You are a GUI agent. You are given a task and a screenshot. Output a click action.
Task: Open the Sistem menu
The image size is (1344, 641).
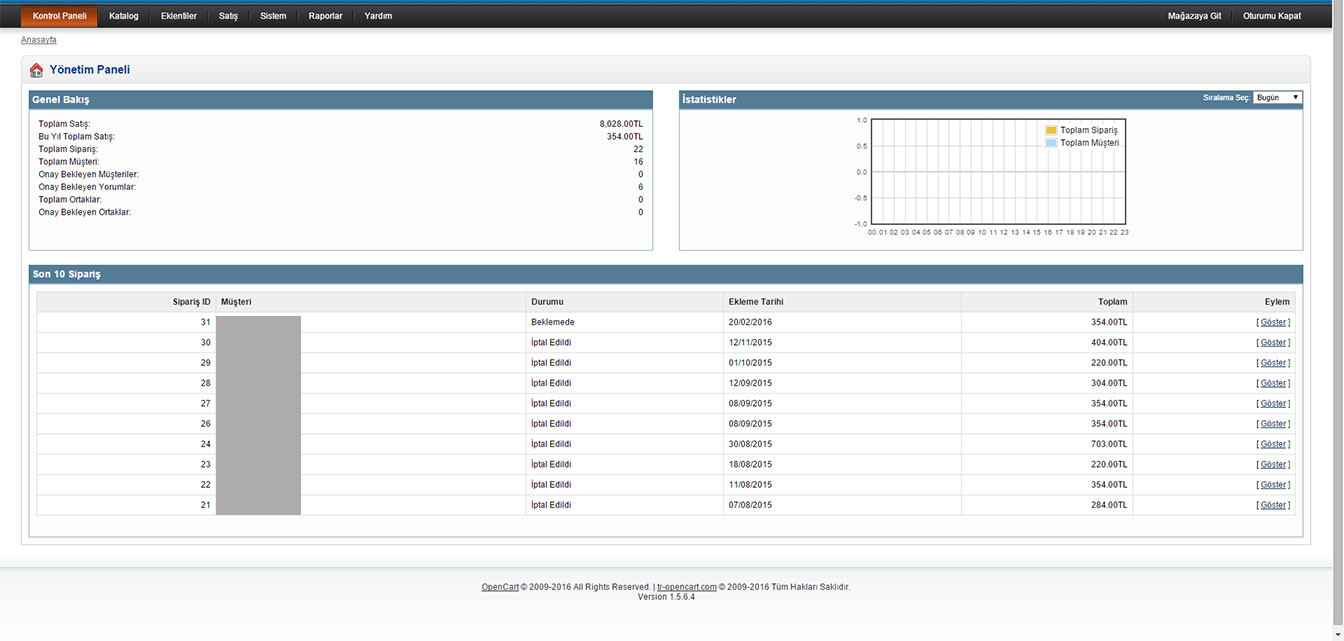[273, 16]
